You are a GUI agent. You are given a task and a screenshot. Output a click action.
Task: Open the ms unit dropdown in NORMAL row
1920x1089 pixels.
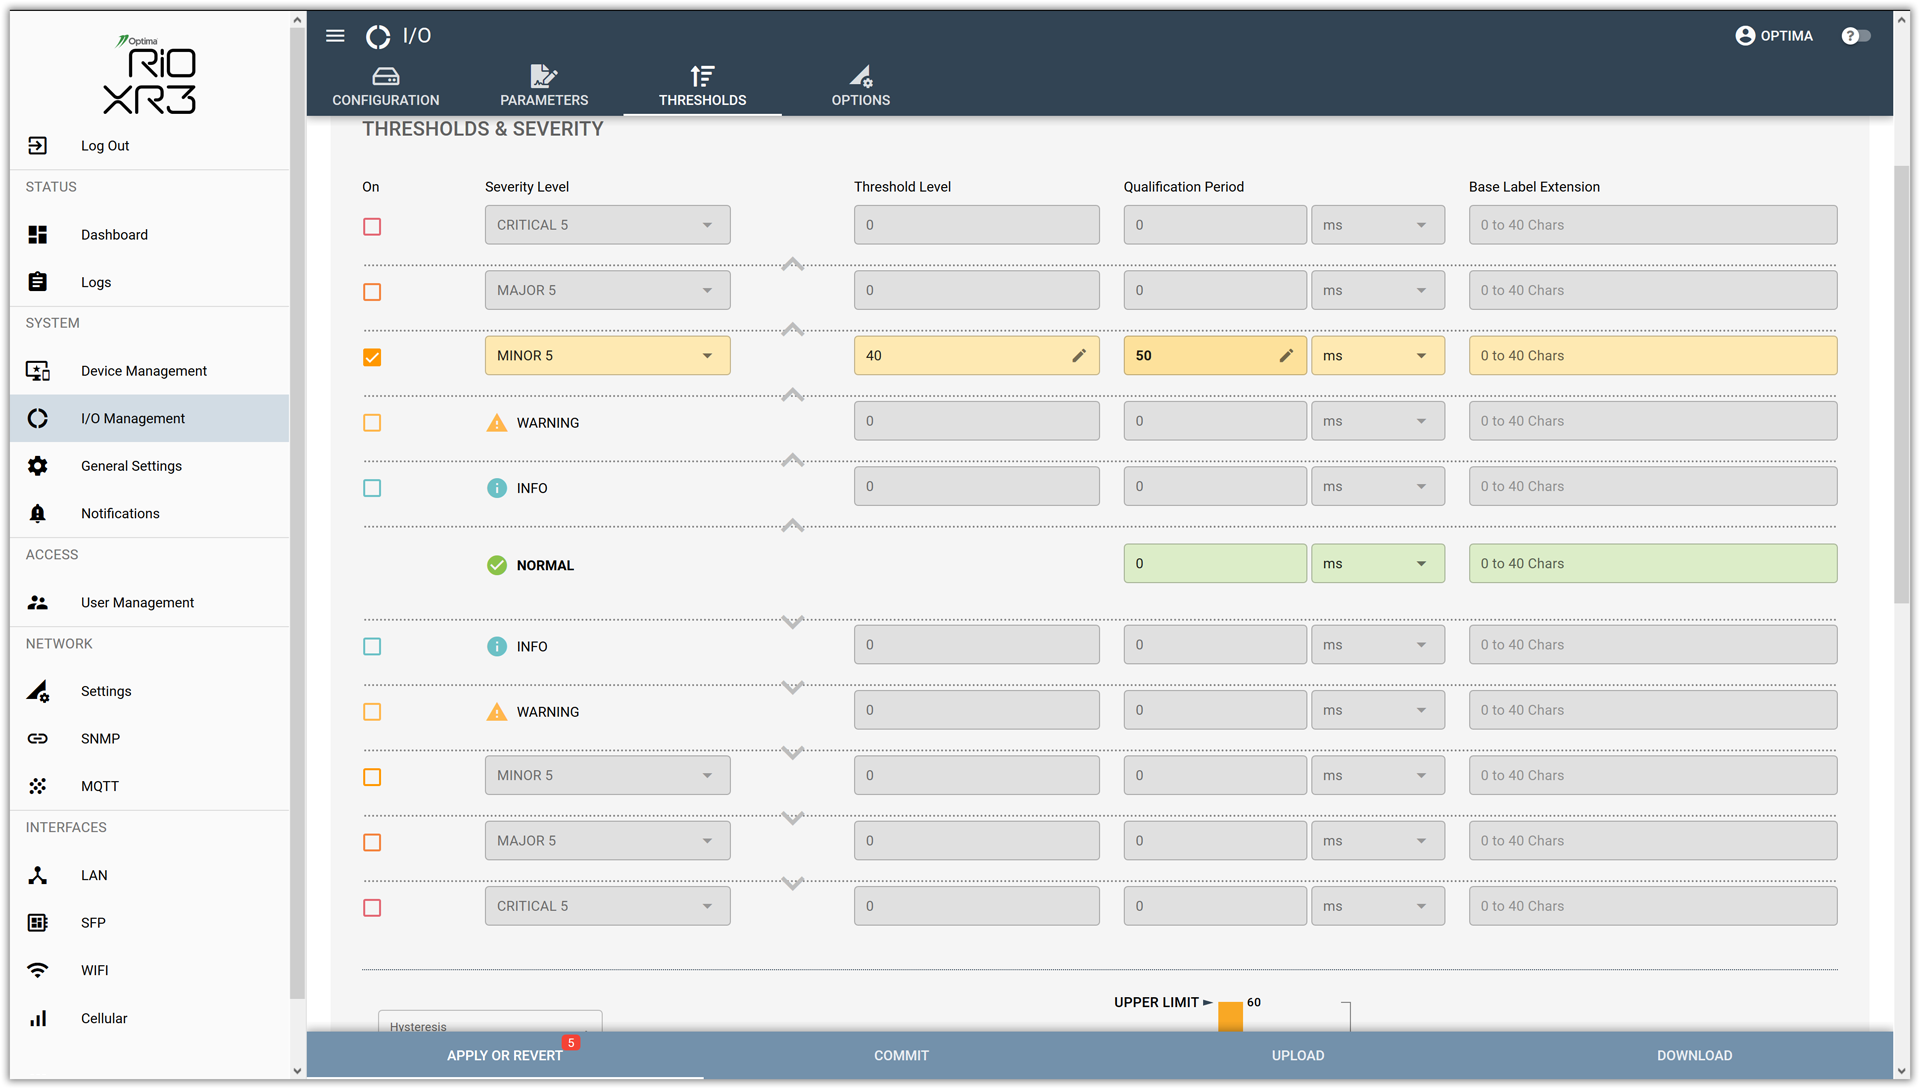point(1377,564)
